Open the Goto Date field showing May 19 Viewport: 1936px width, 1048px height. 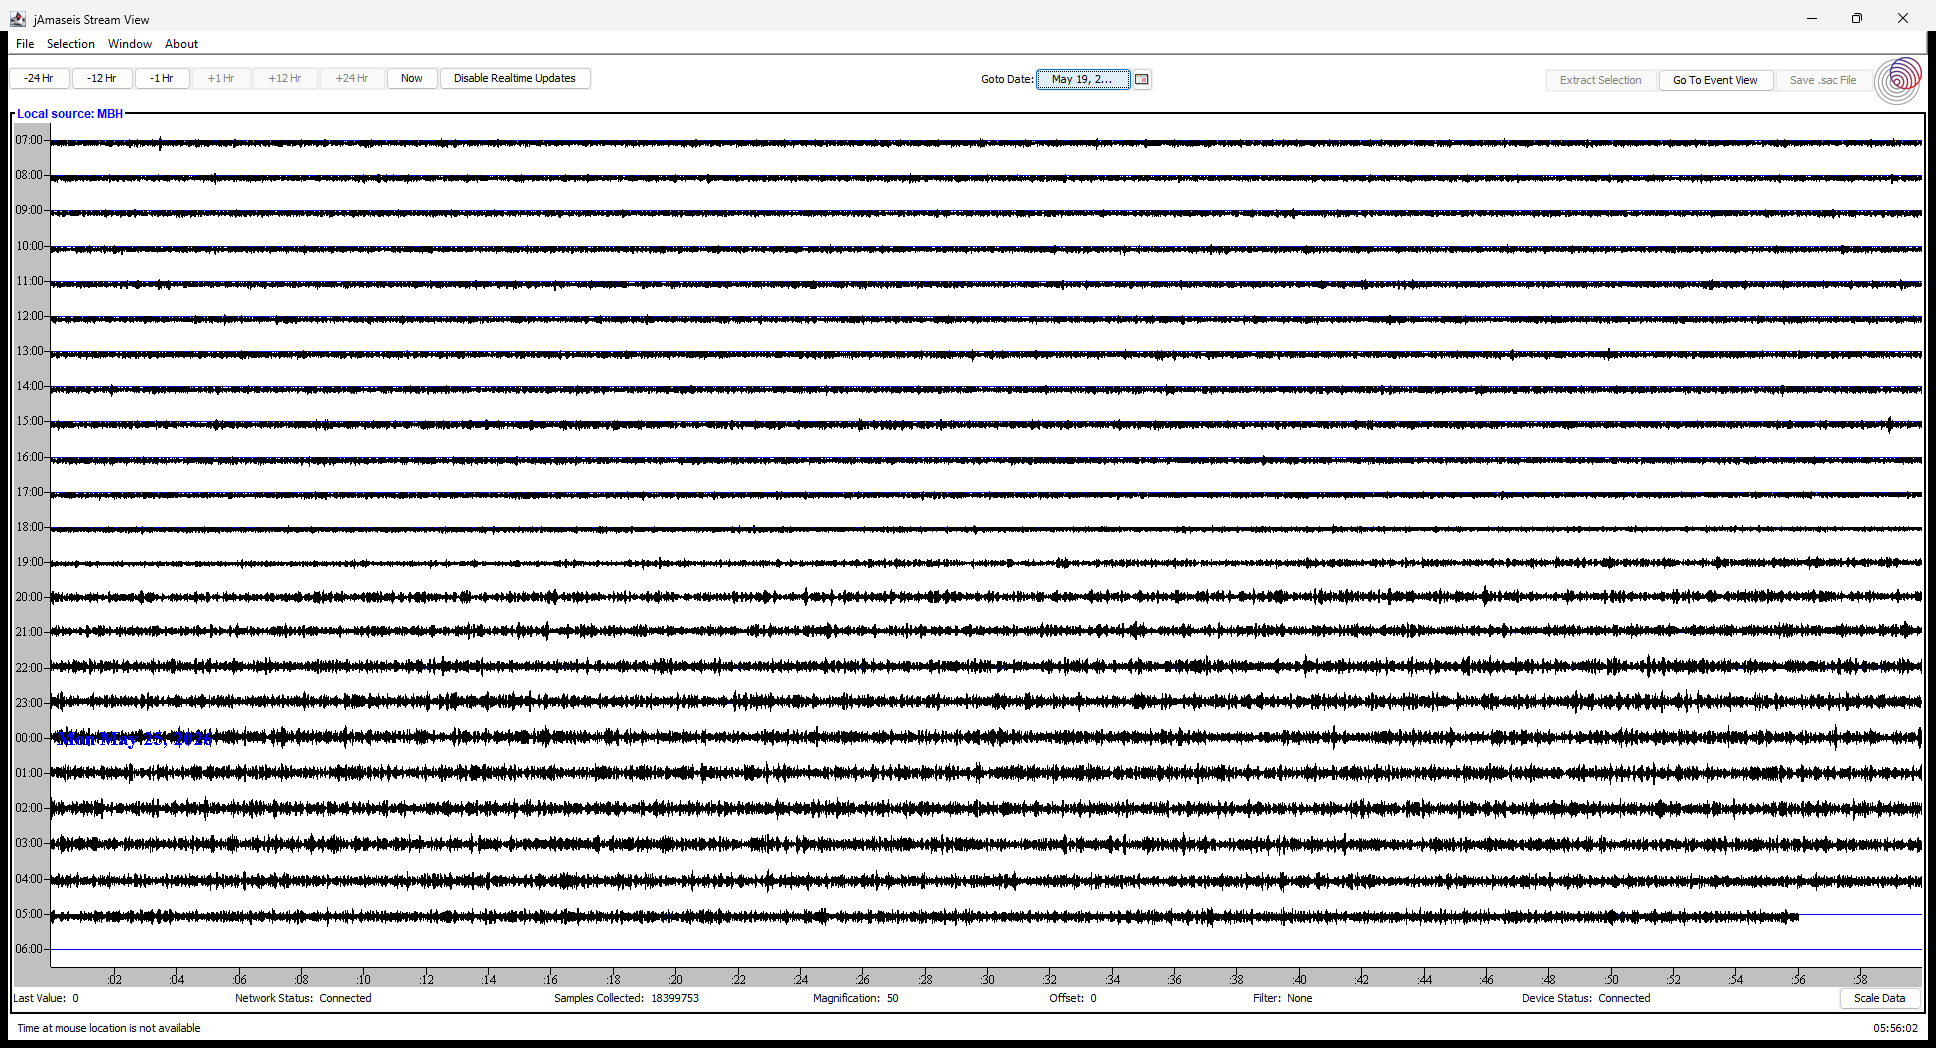1083,79
